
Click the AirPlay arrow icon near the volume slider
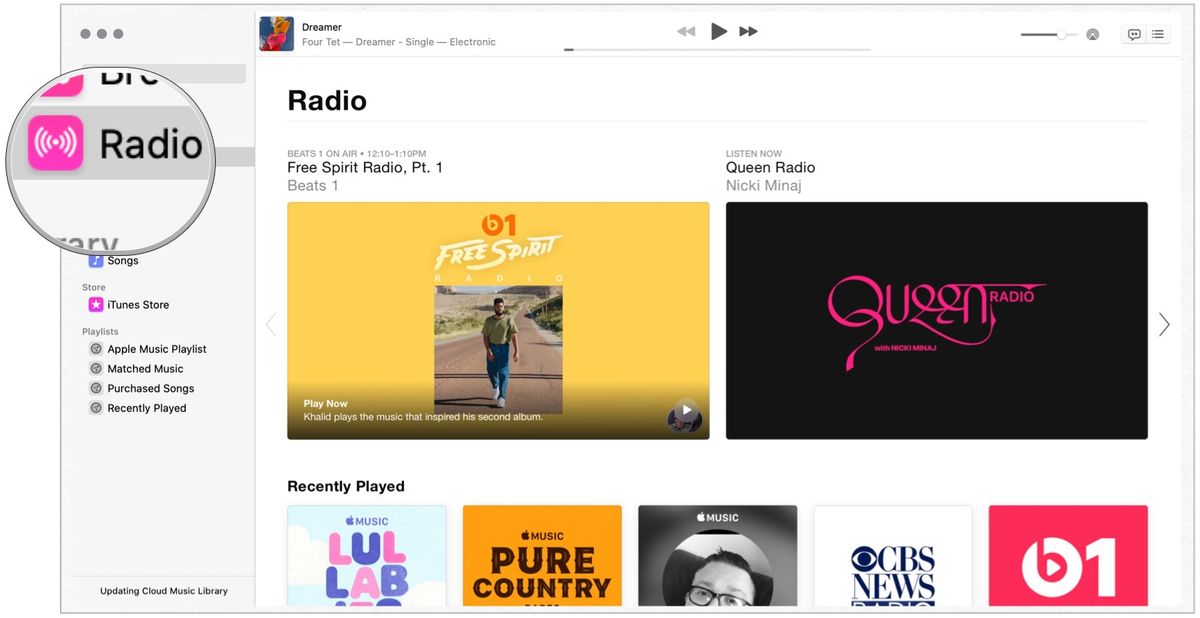[x=1092, y=33]
